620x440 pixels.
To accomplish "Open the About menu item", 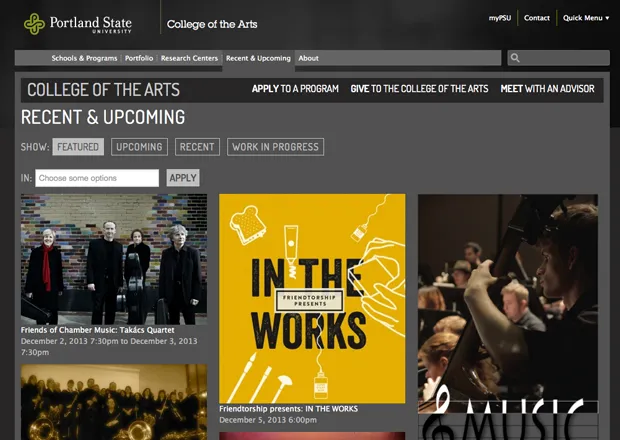I will [308, 58].
